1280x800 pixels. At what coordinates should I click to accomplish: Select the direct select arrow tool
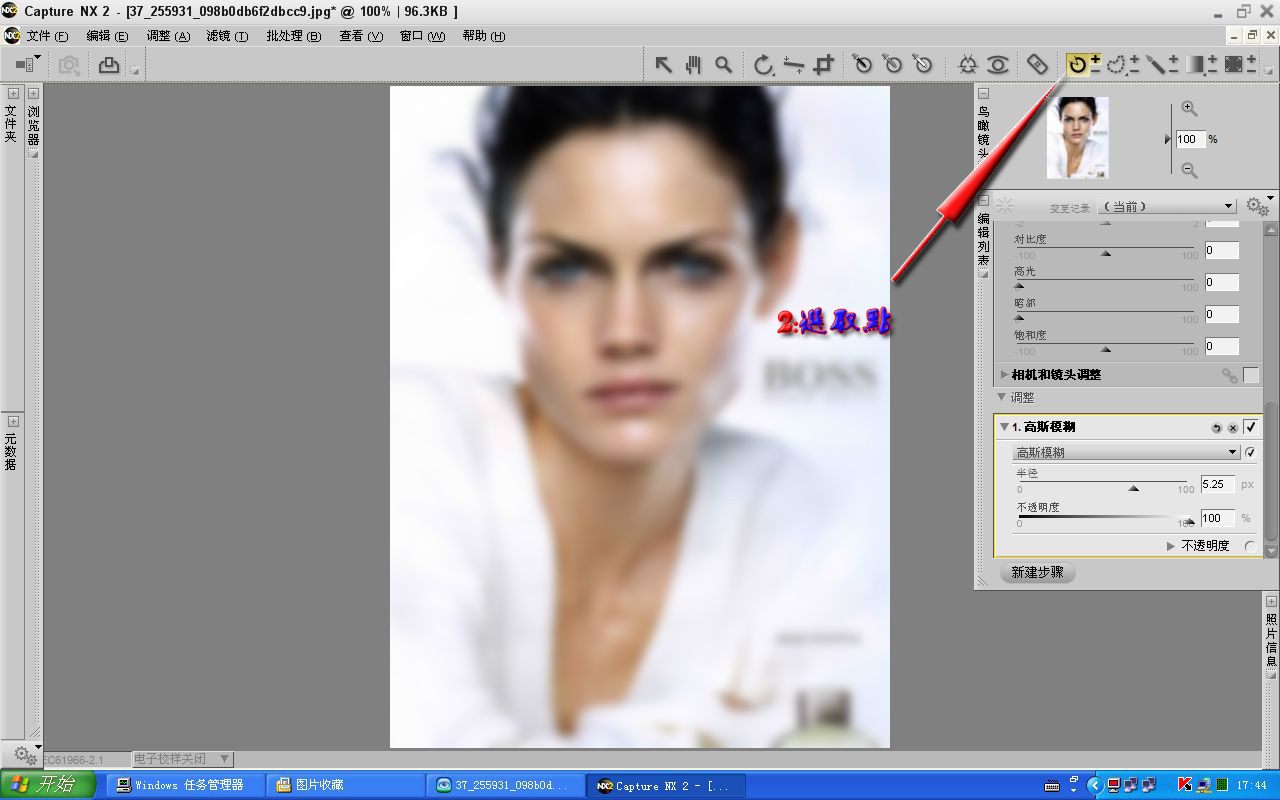pyautogui.click(x=663, y=65)
